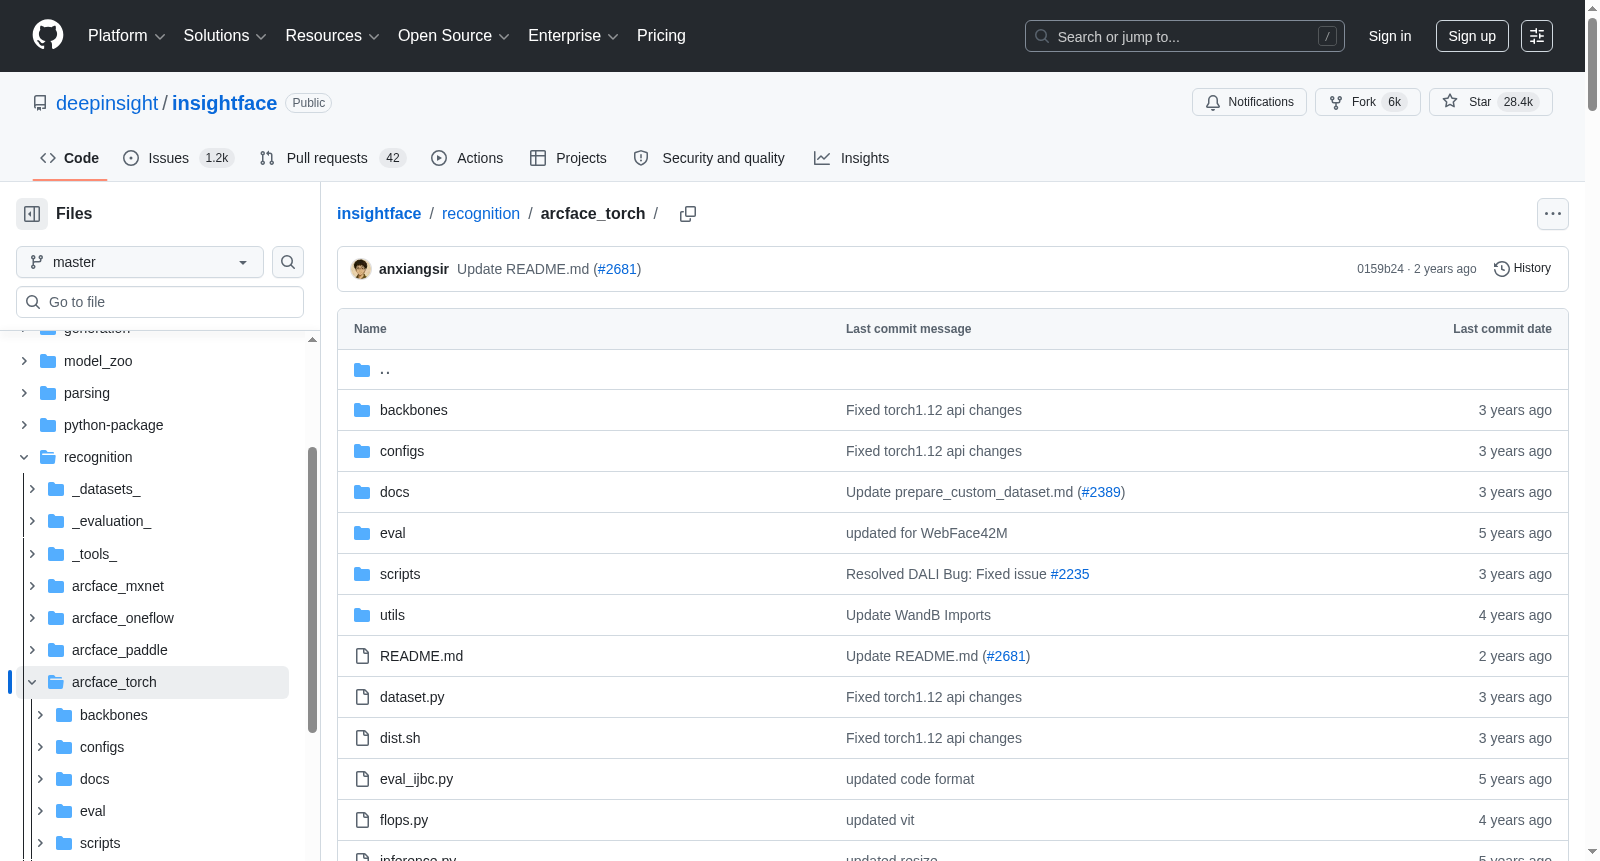Open the _tools_ folder in sidebar tree

coord(94,554)
